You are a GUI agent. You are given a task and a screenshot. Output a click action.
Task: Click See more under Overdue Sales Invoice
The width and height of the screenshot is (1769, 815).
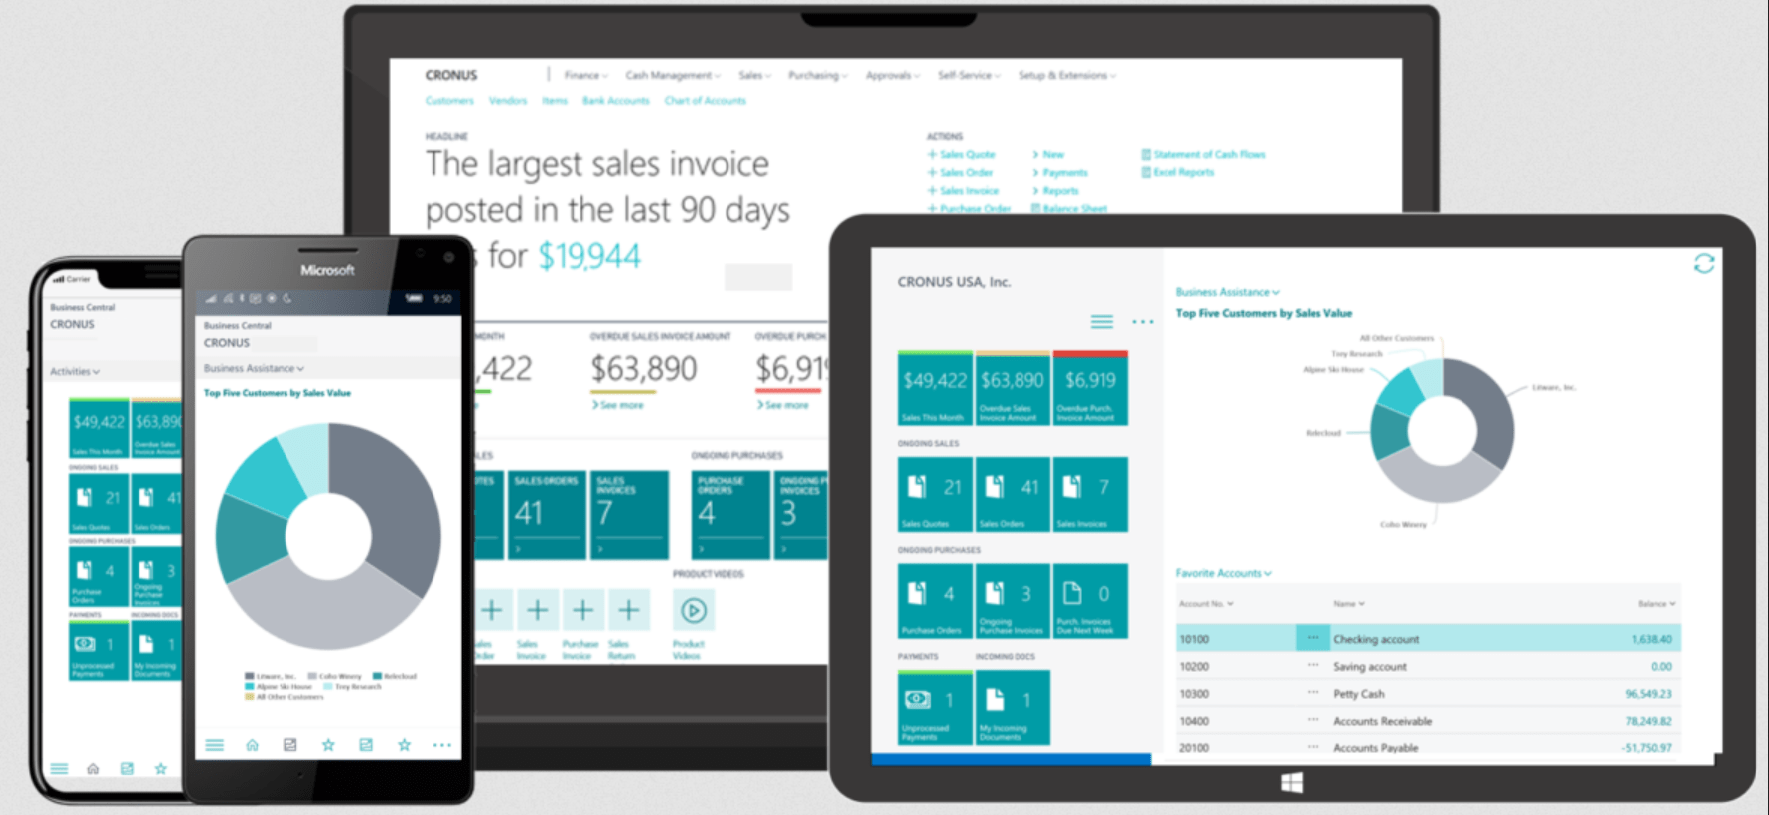[618, 405]
